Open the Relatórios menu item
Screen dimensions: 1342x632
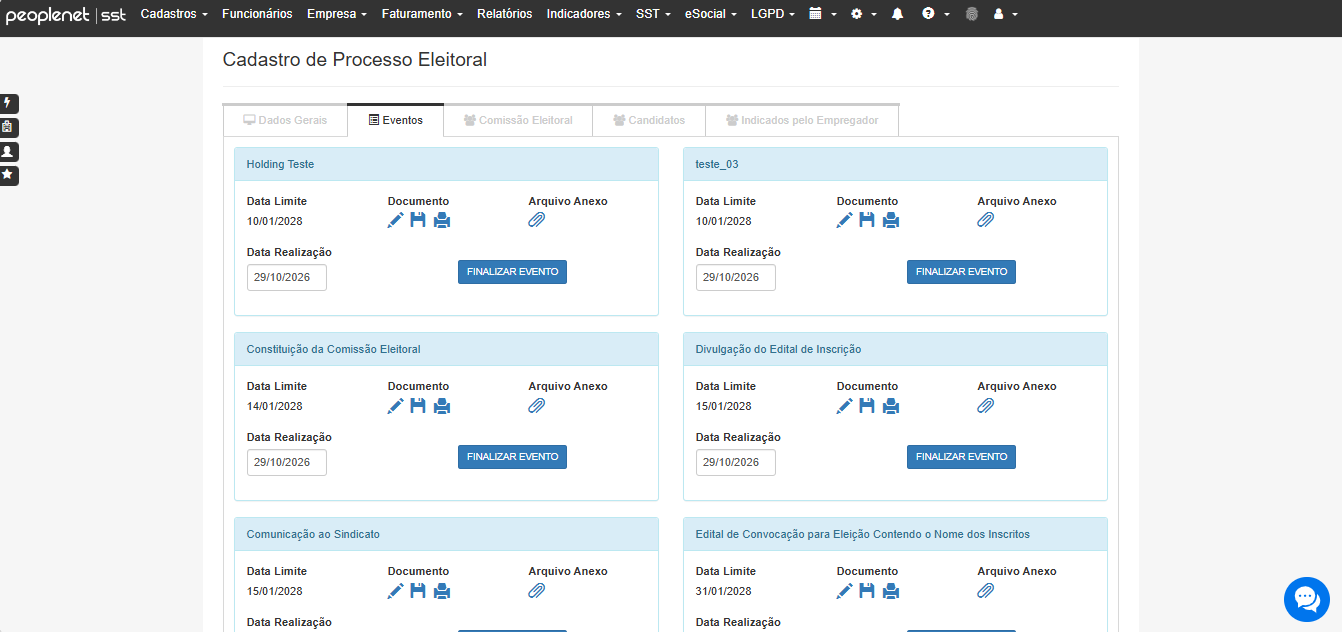tap(505, 14)
